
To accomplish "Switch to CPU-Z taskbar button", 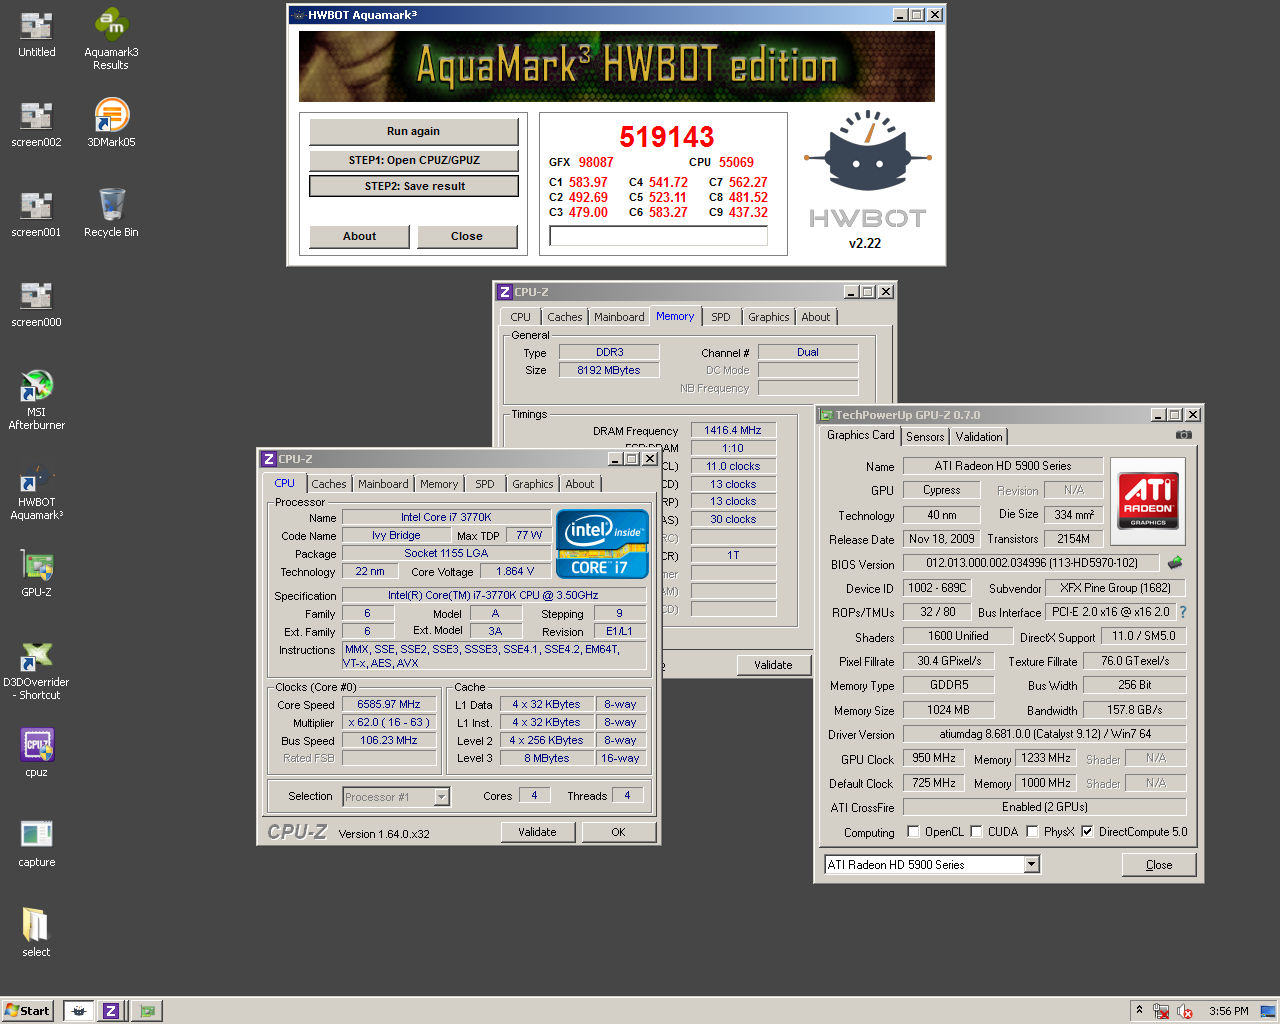I will (x=111, y=1011).
